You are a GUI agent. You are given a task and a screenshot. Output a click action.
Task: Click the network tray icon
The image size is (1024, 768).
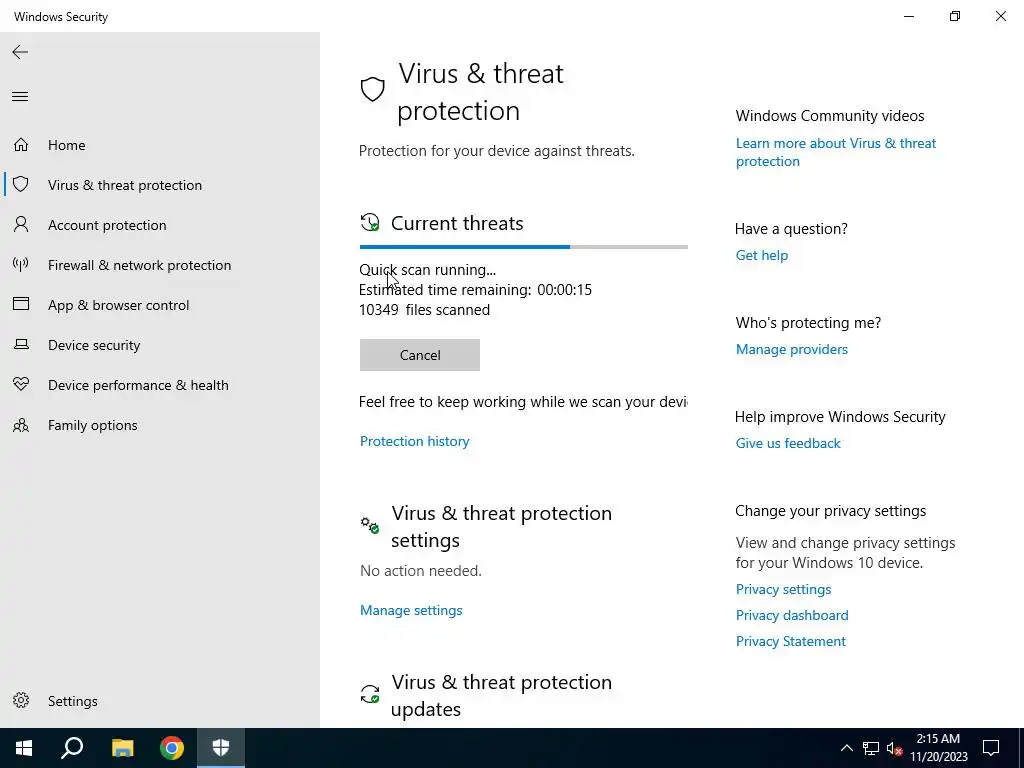pyautogui.click(x=871, y=748)
